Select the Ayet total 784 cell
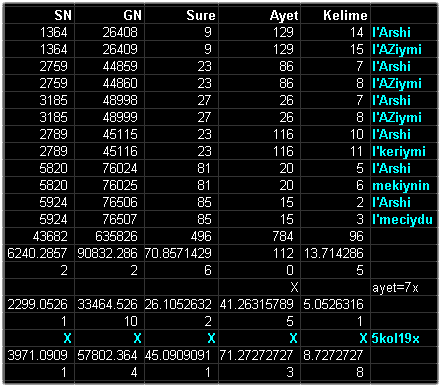This screenshot has width=441, height=387. [260, 236]
